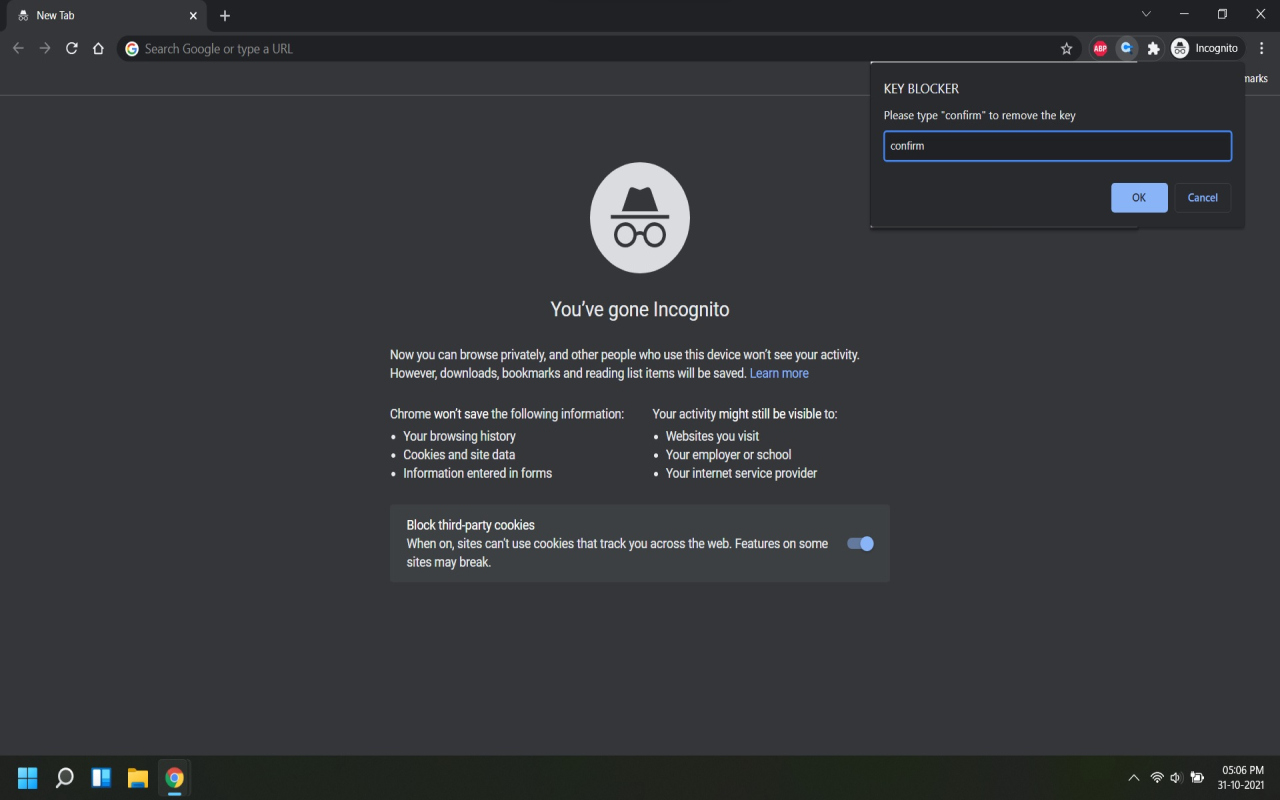Click the large Incognito spy icon

[x=640, y=218]
